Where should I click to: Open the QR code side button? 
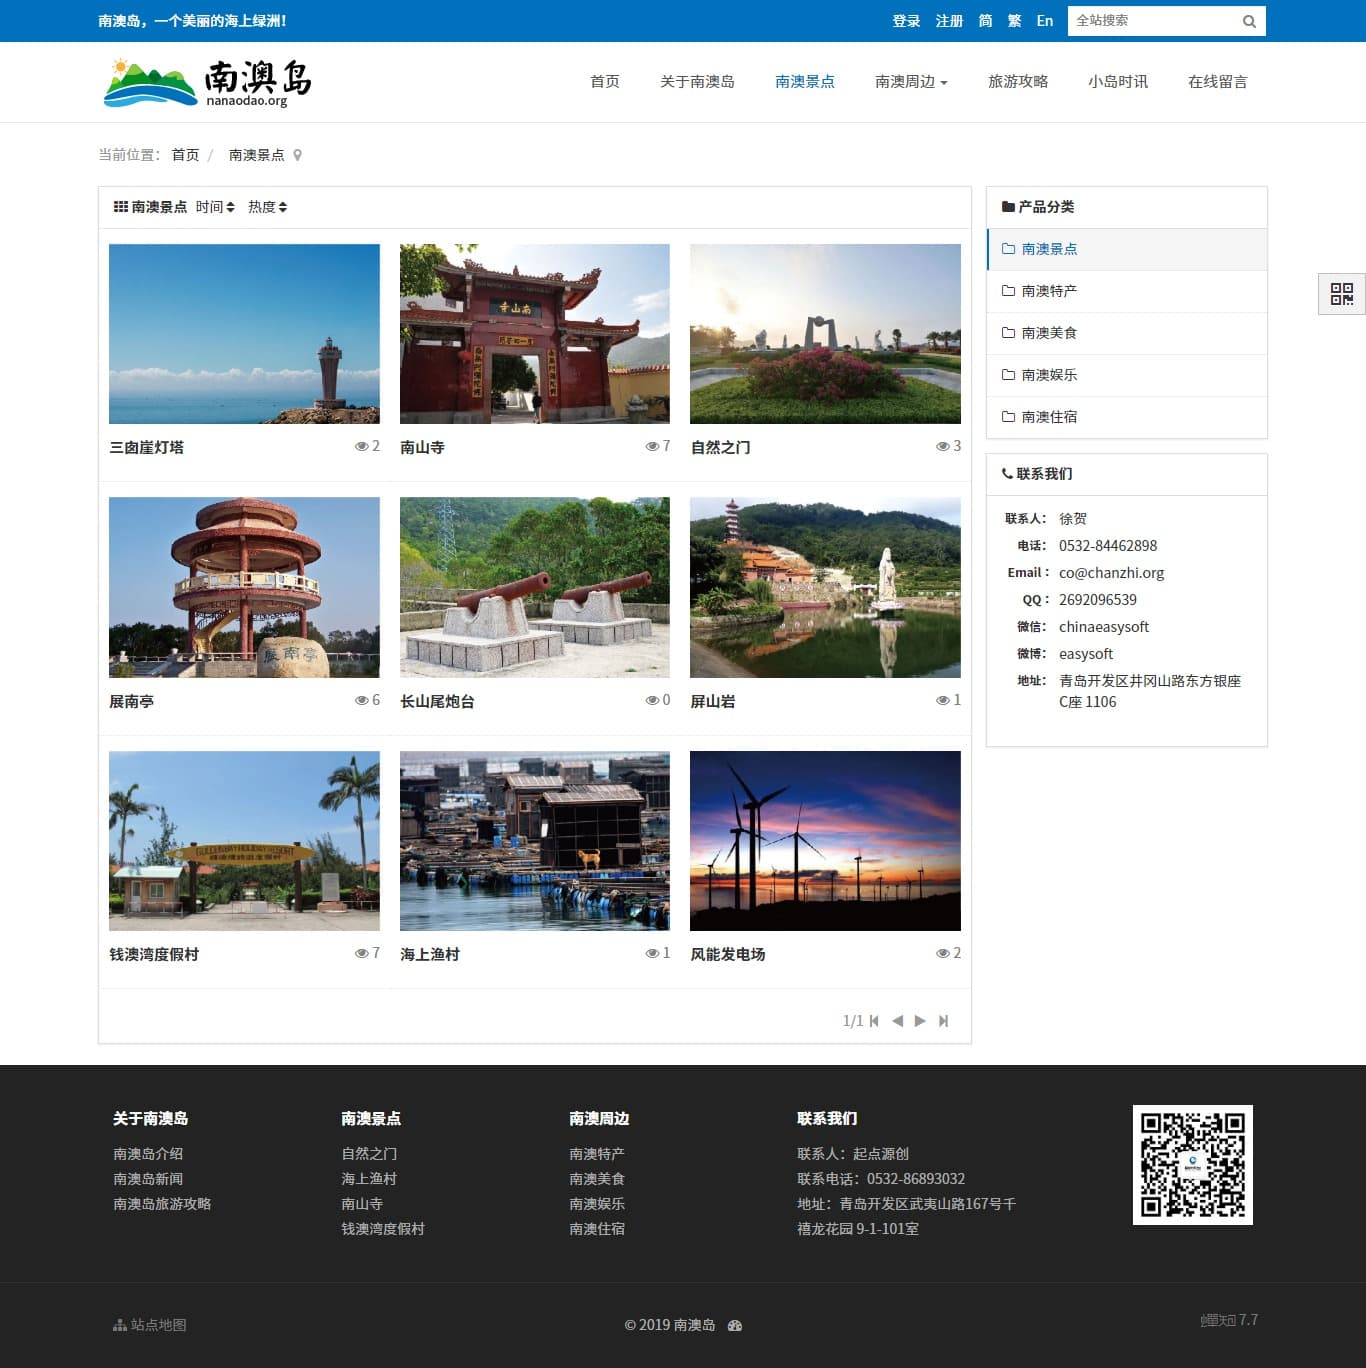[1342, 293]
